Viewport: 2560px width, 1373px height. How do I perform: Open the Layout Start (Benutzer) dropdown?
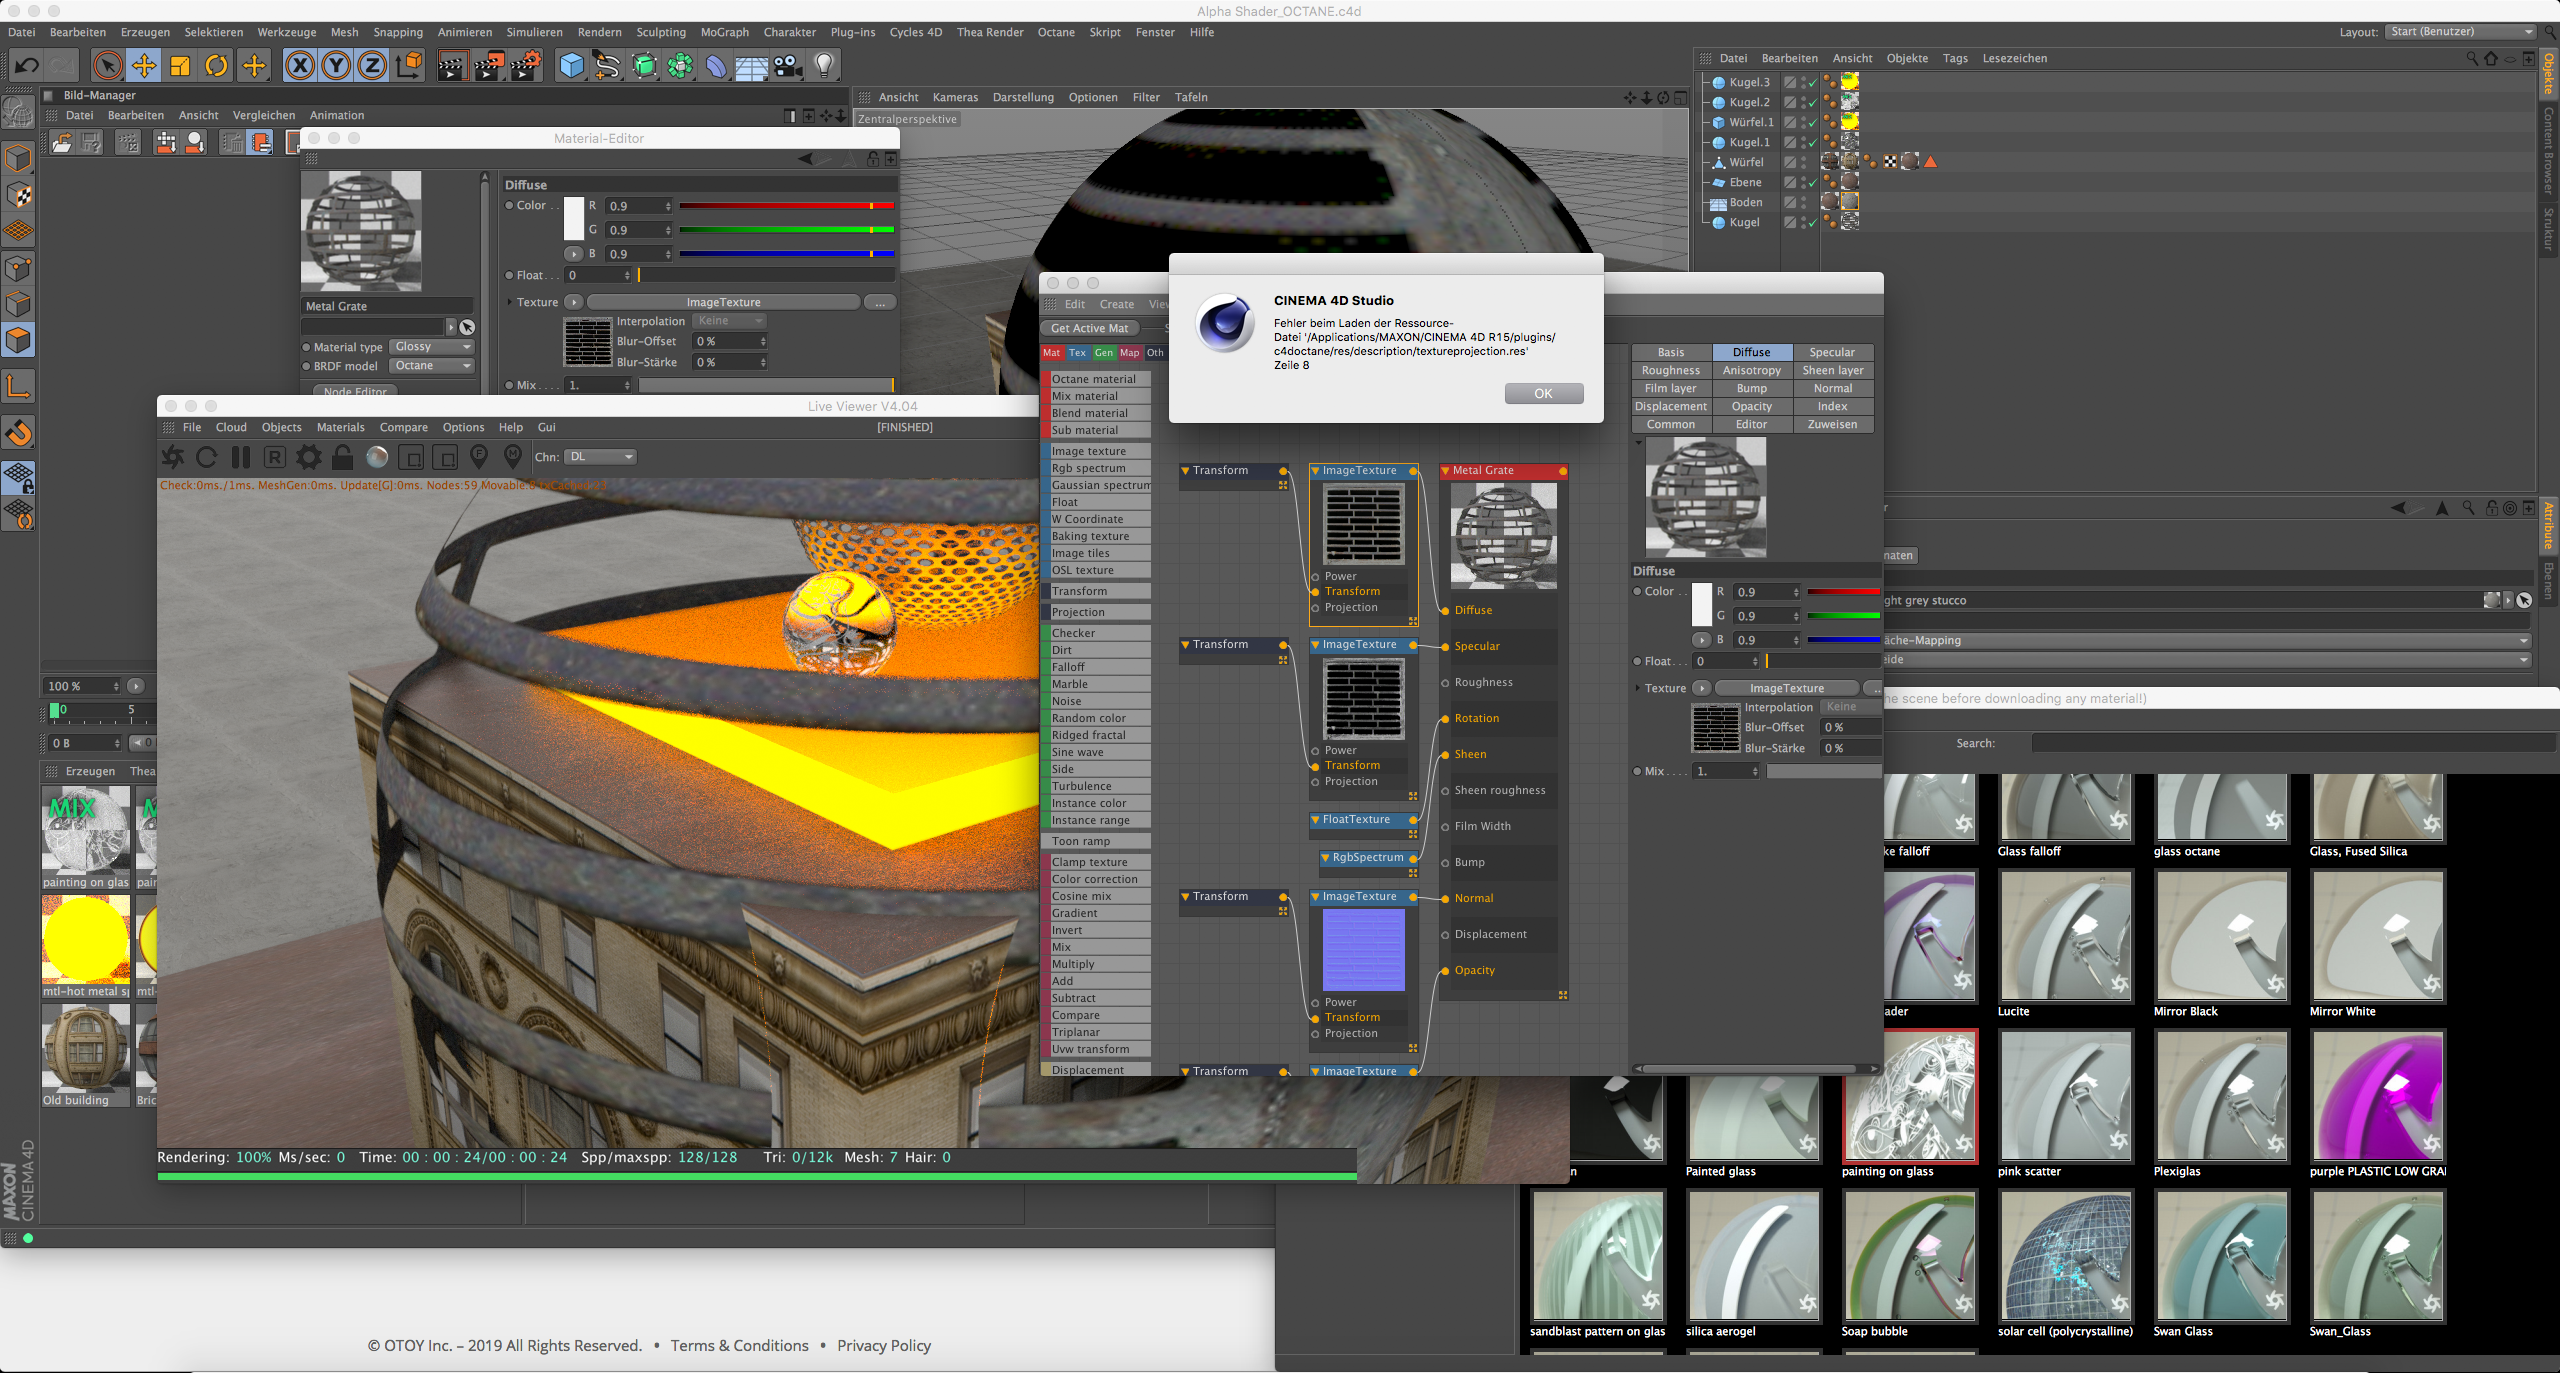[2461, 32]
